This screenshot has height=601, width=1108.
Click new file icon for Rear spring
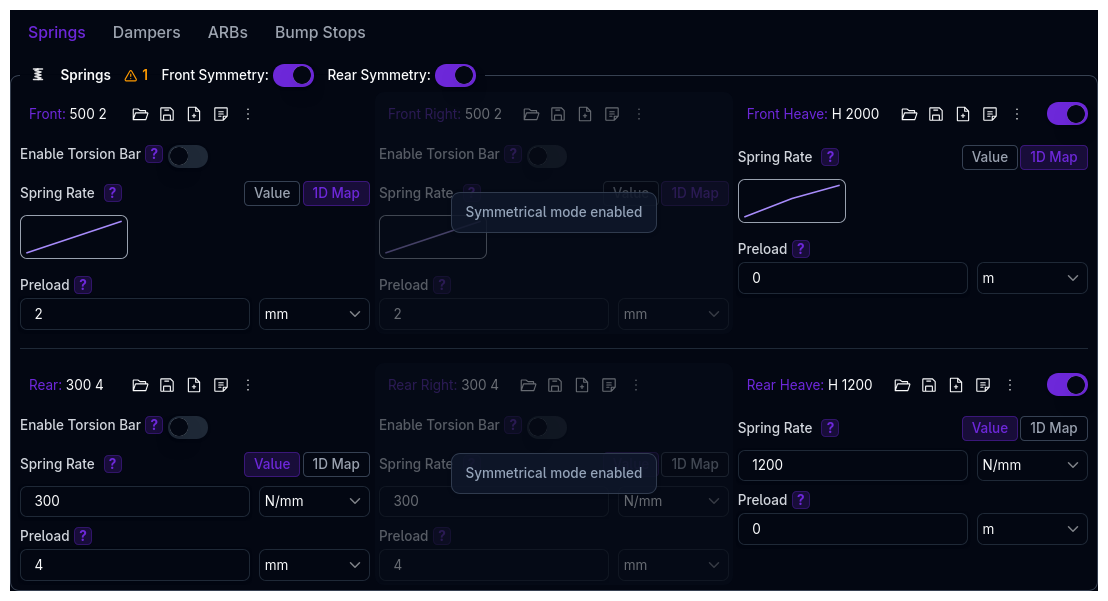[194, 385]
